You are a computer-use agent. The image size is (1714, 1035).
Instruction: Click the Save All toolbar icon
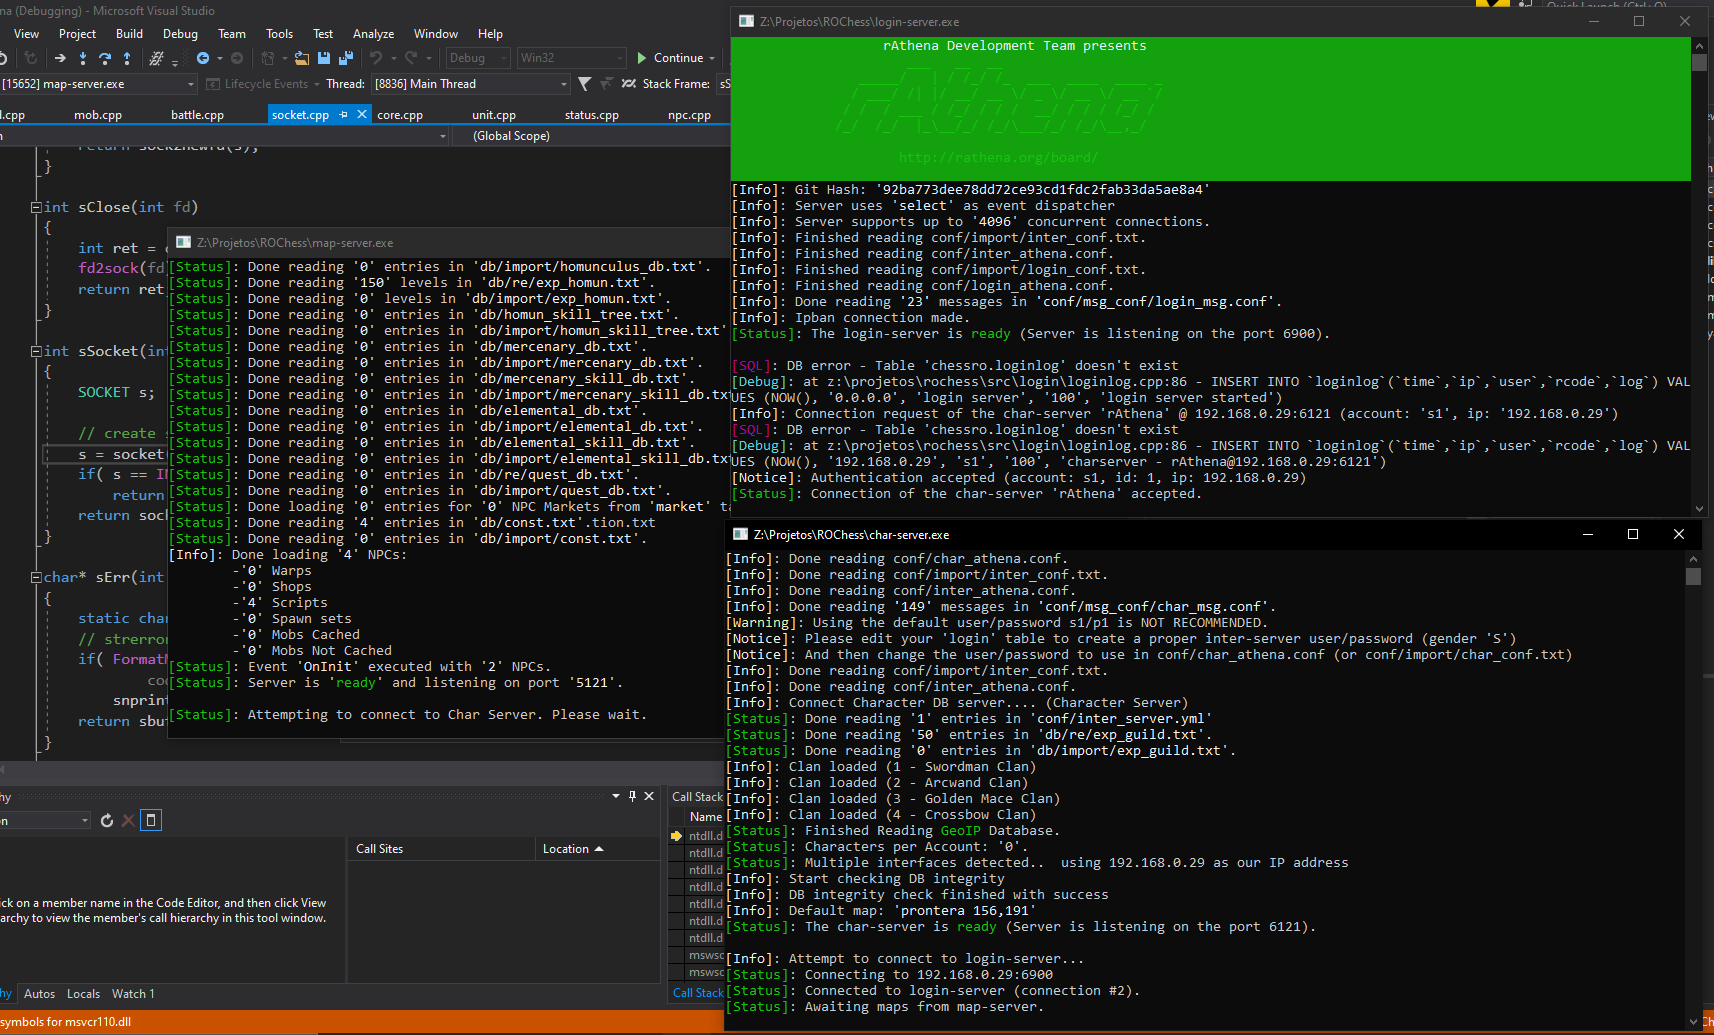pyautogui.click(x=347, y=58)
